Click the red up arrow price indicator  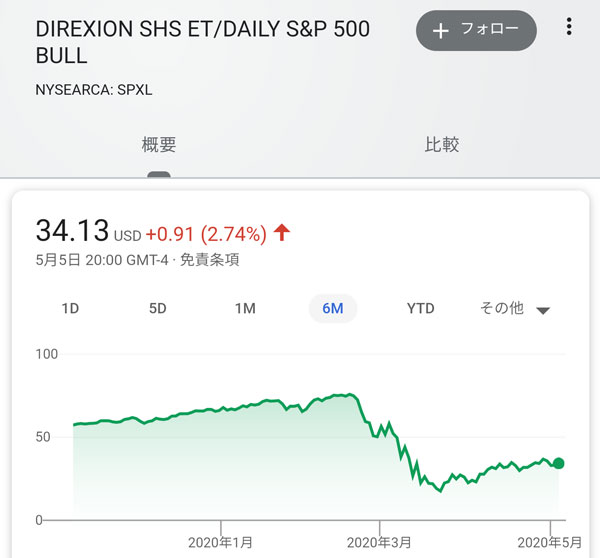tap(282, 233)
